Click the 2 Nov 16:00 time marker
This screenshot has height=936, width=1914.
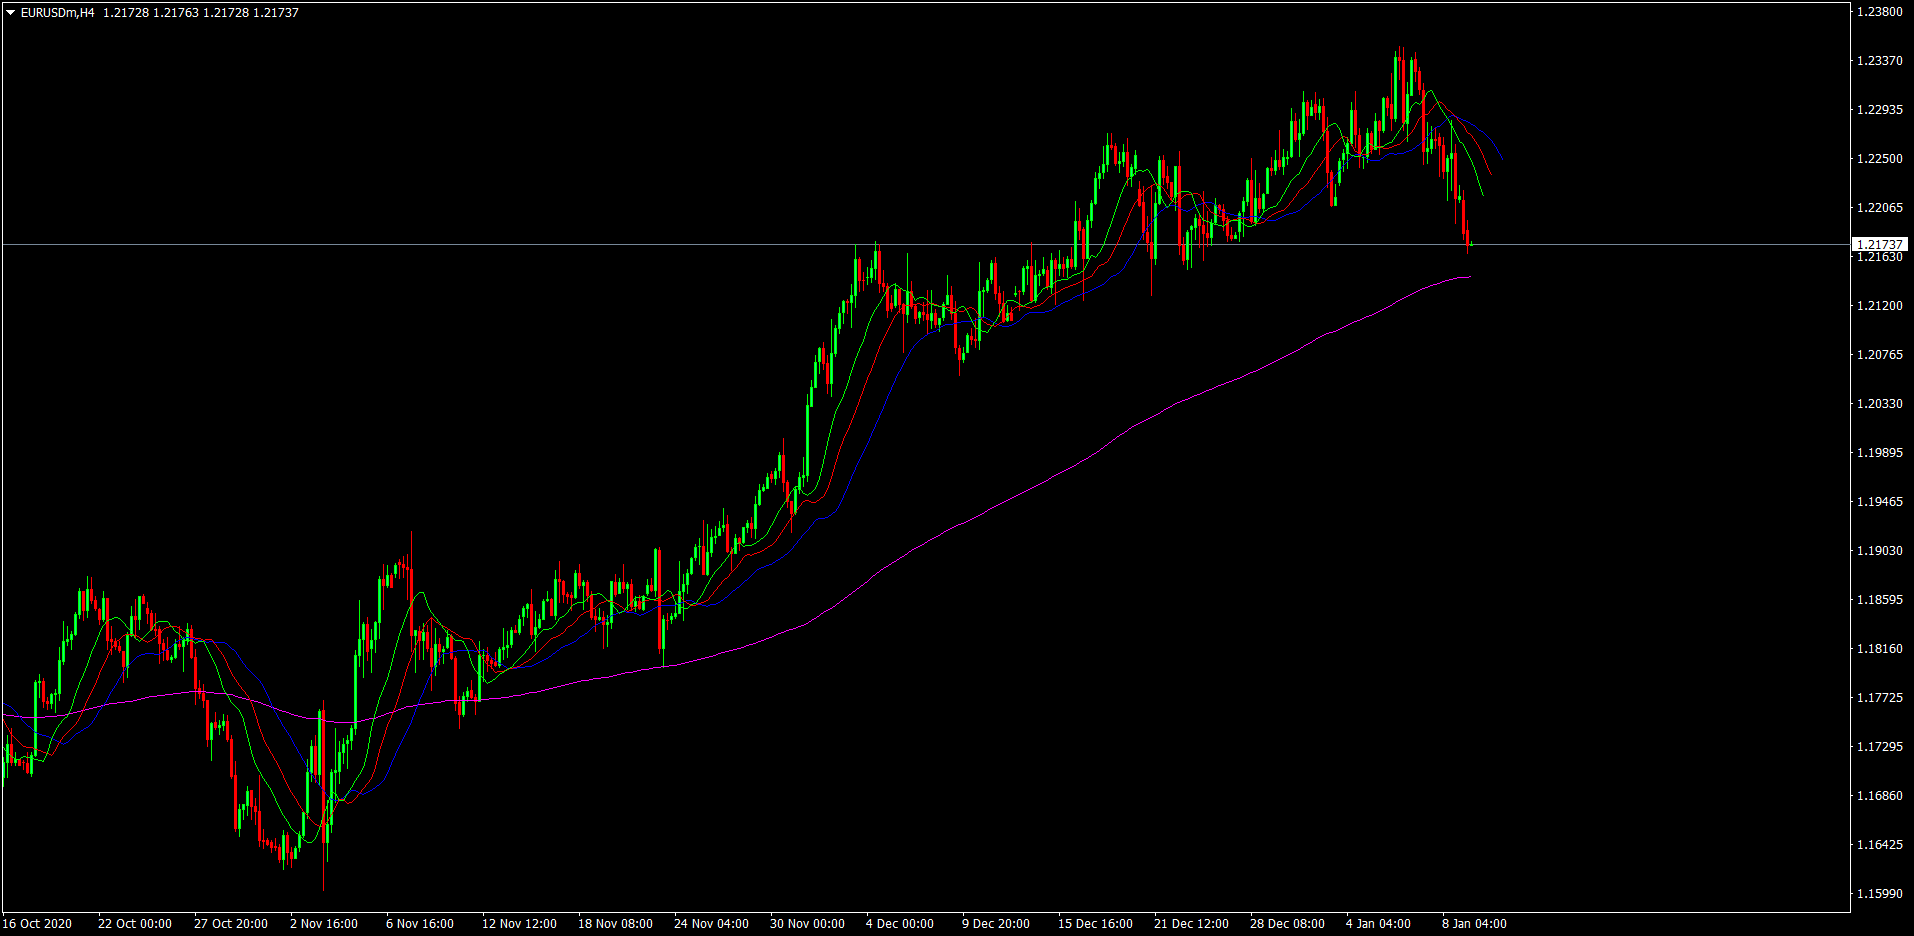(x=324, y=924)
